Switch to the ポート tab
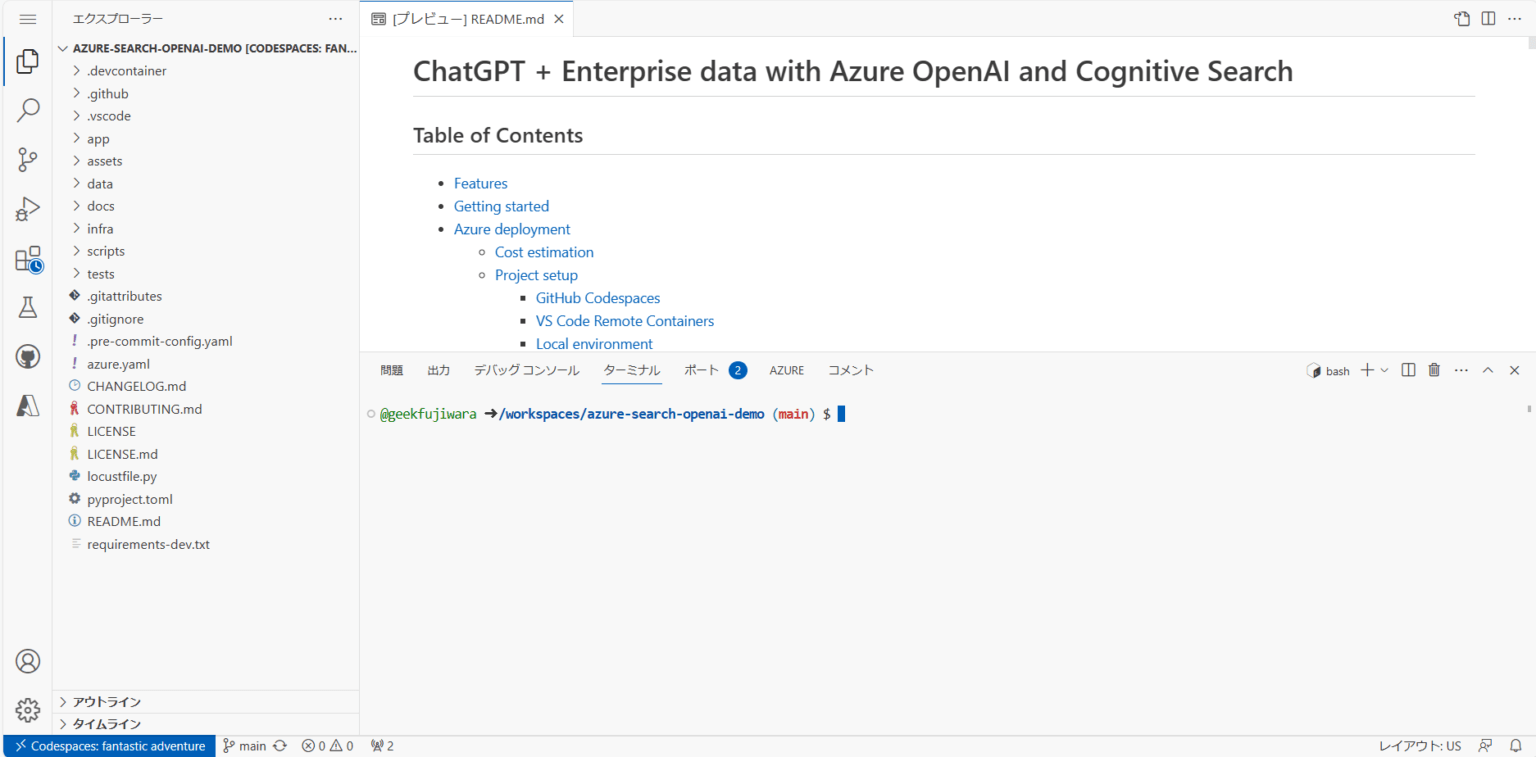The height and width of the screenshot is (757, 1536). (x=701, y=370)
